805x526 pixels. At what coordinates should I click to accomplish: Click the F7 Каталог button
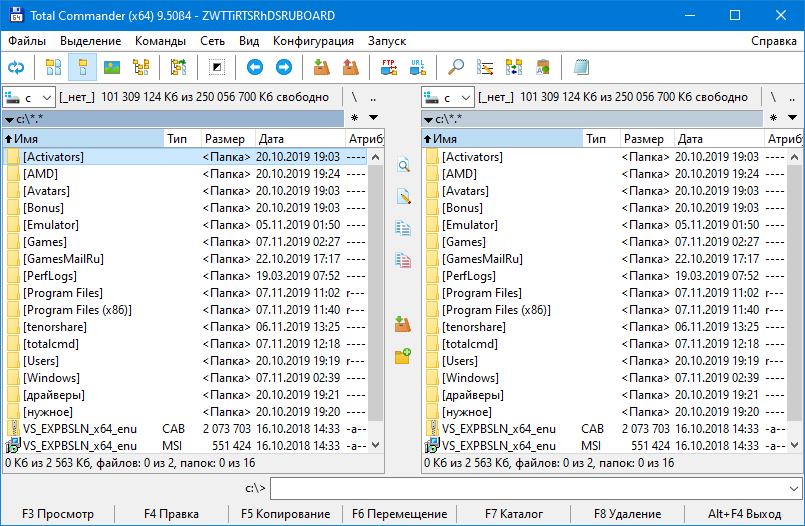pos(514,514)
